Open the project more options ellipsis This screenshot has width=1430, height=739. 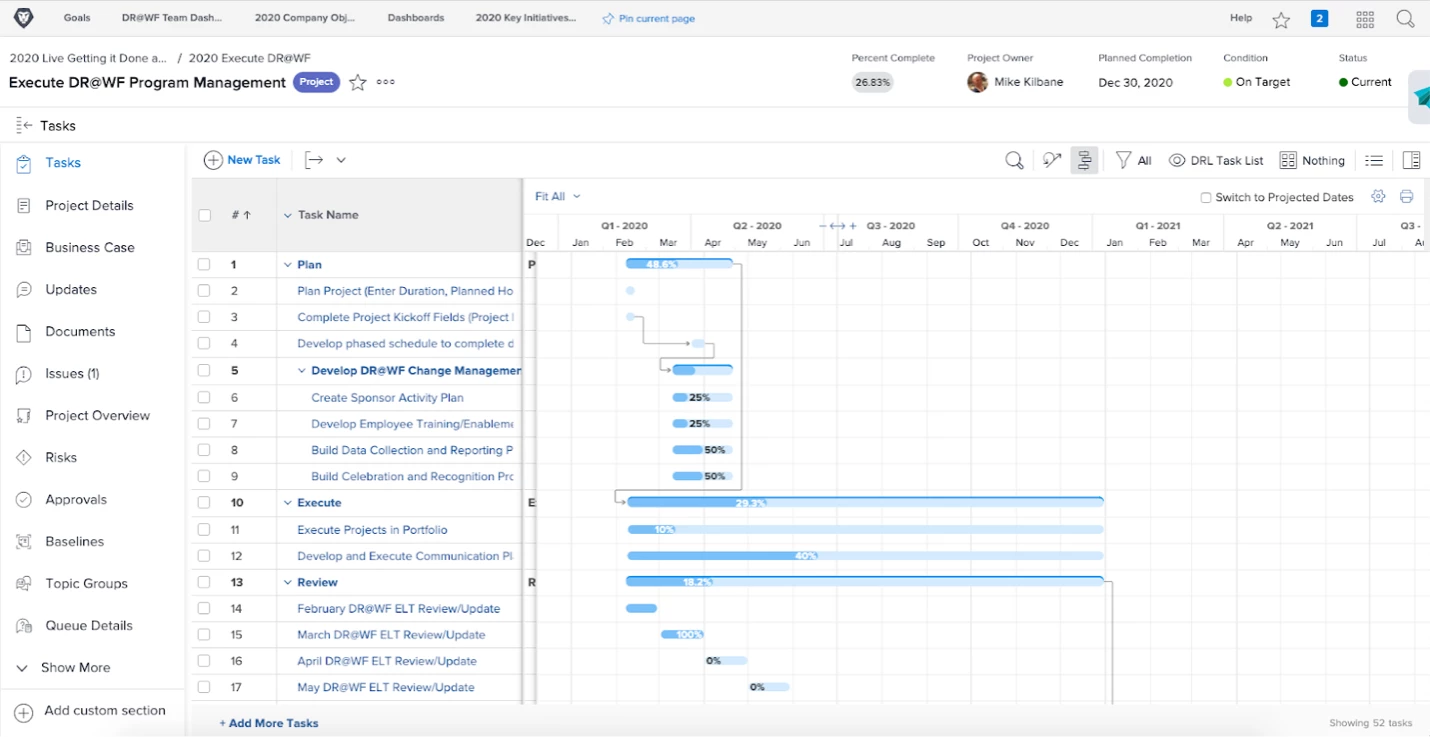(x=386, y=82)
